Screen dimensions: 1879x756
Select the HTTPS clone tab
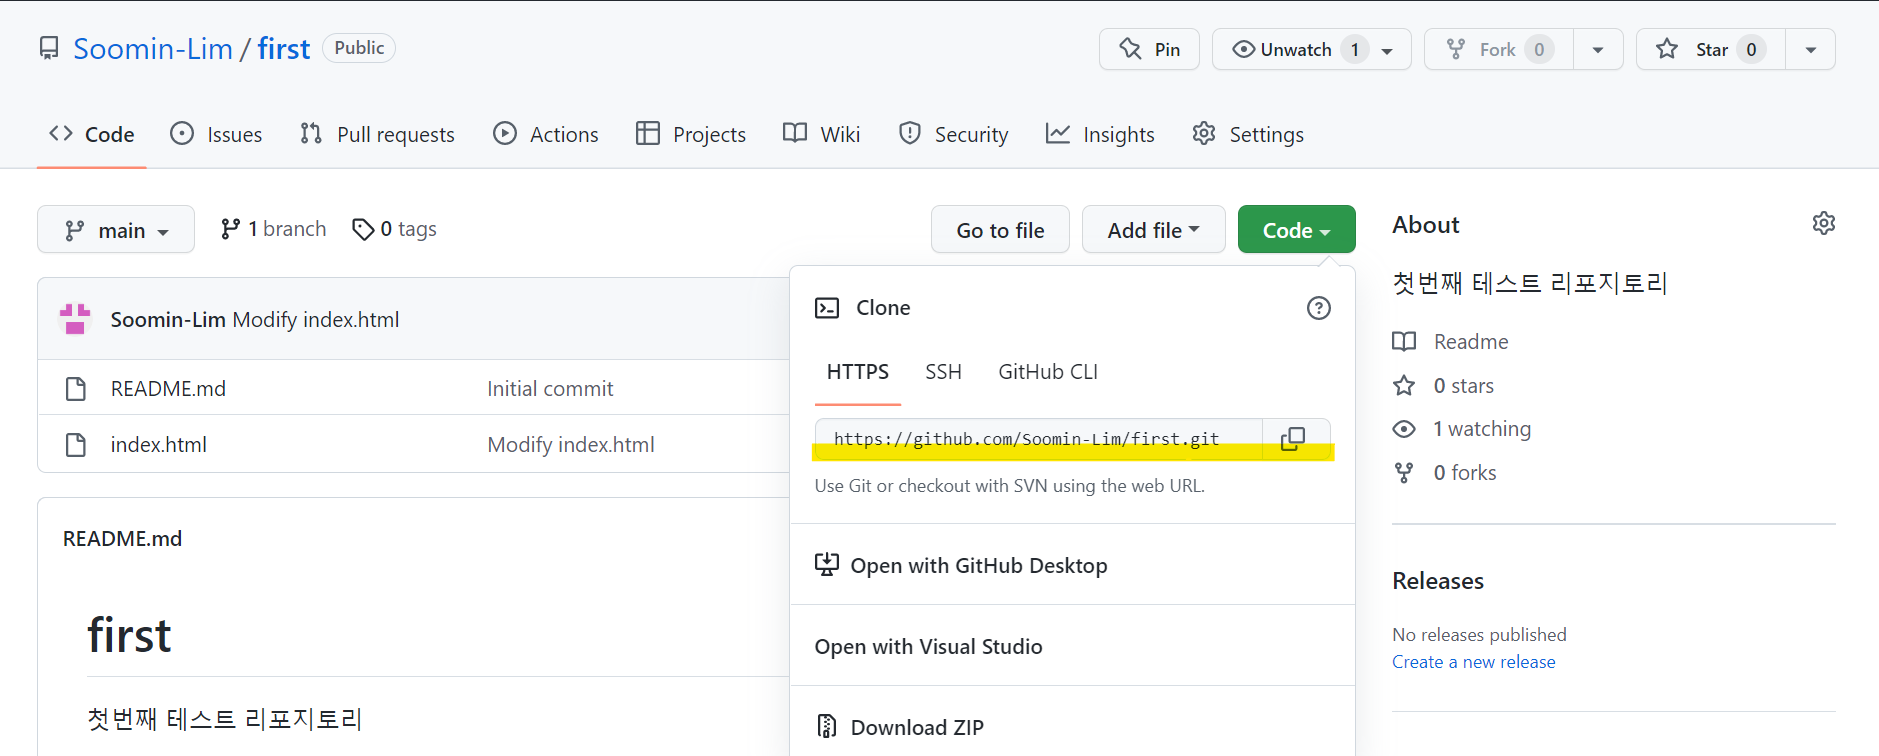click(x=858, y=372)
